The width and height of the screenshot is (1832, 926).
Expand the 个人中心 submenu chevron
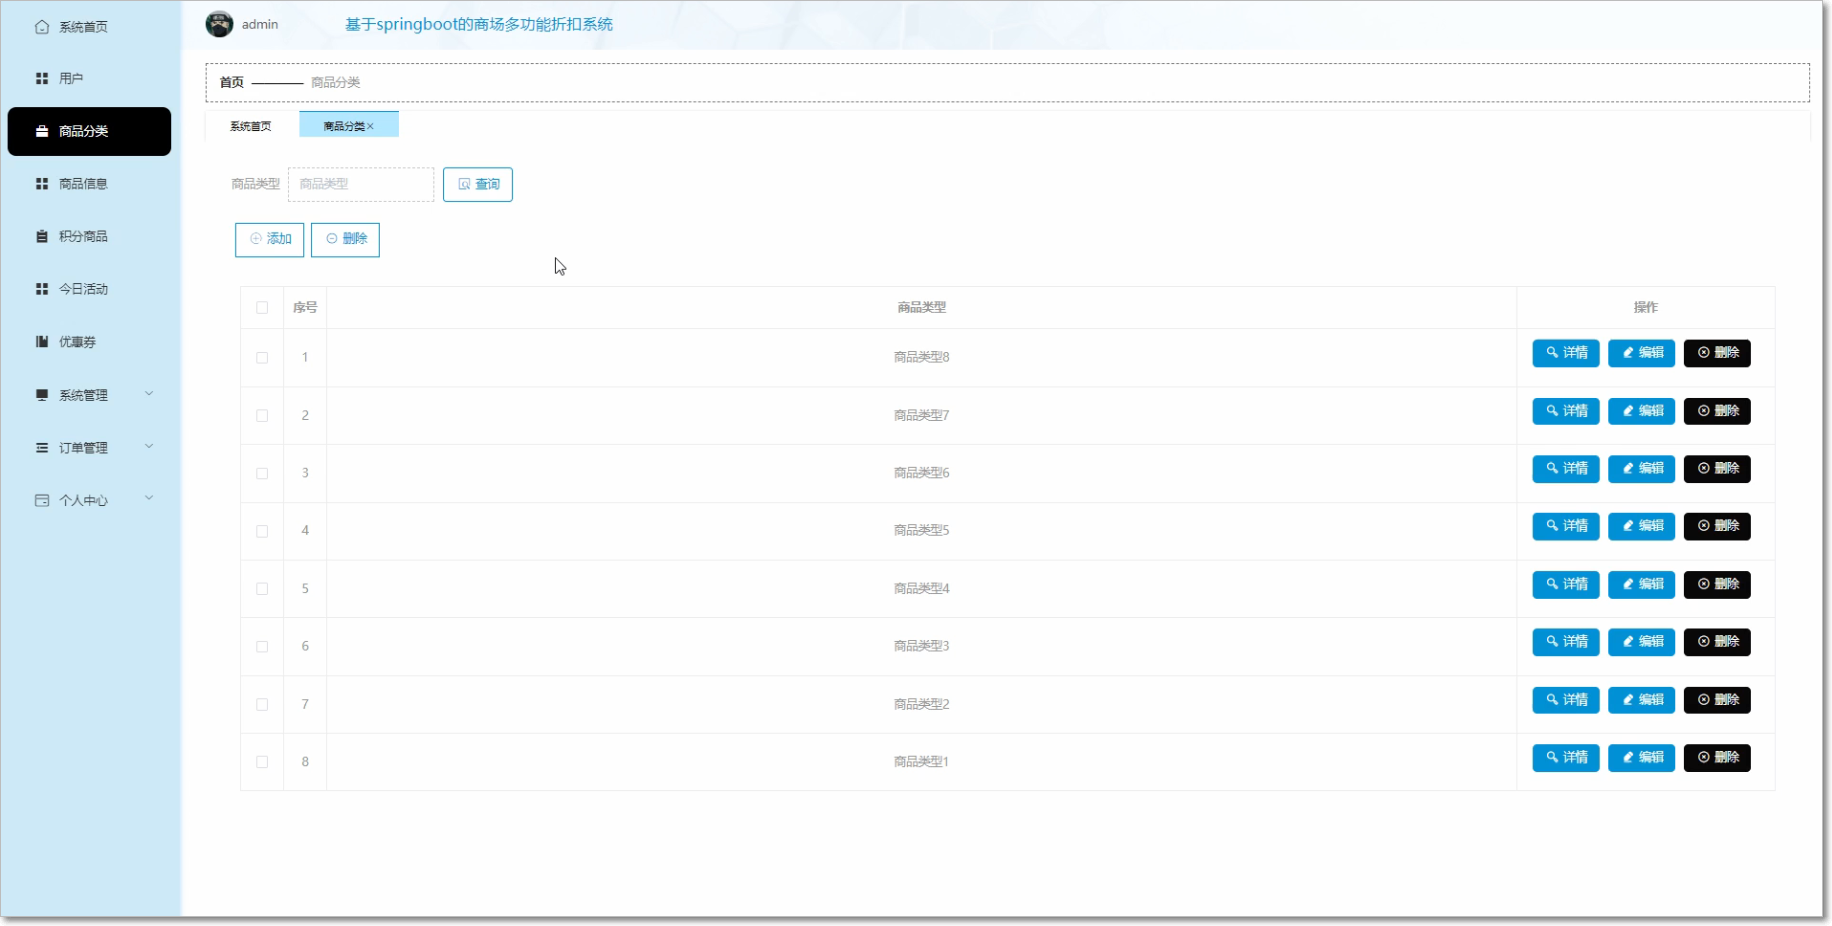click(x=149, y=498)
